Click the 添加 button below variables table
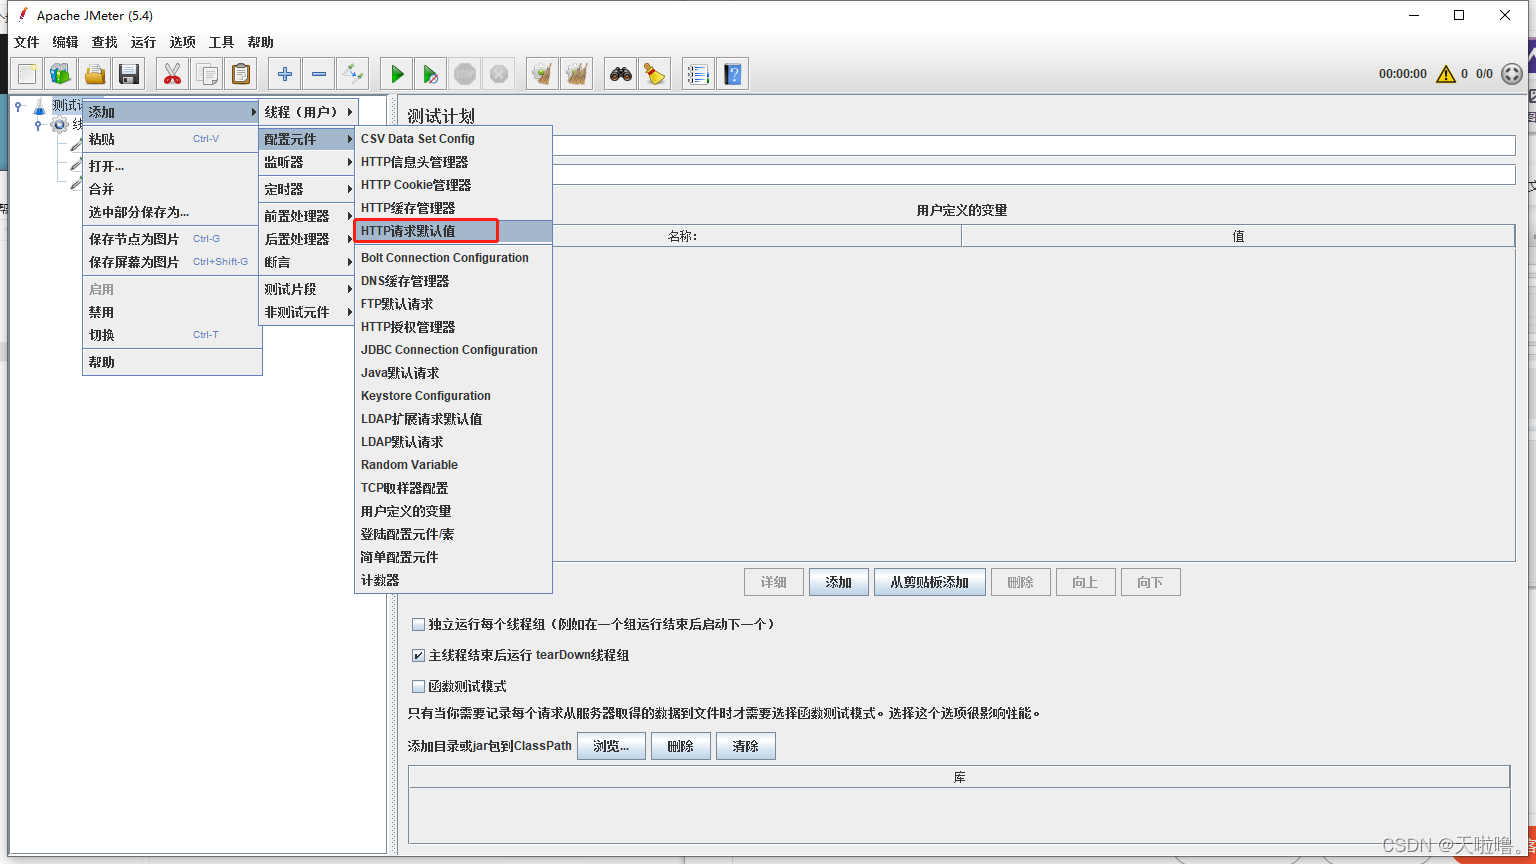 pyautogui.click(x=838, y=582)
